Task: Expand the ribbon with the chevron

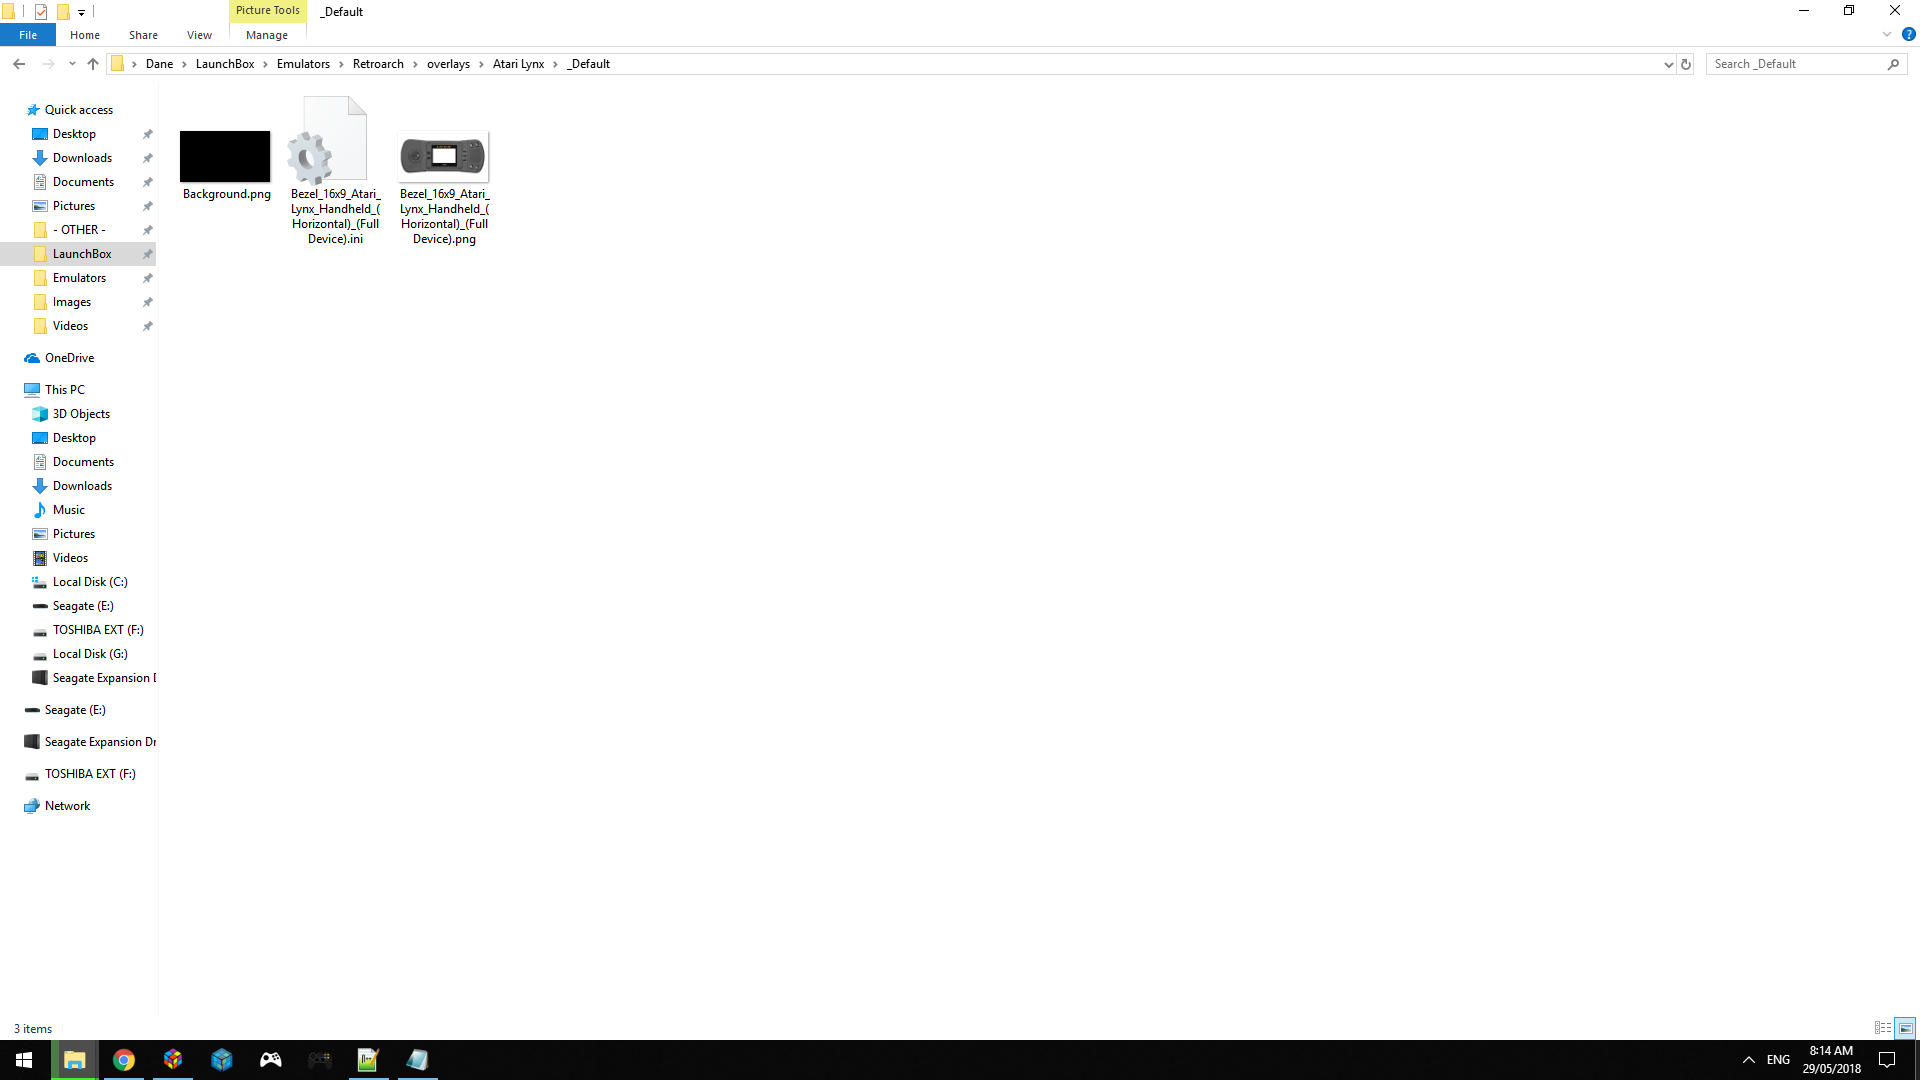Action: tap(1887, 34)
